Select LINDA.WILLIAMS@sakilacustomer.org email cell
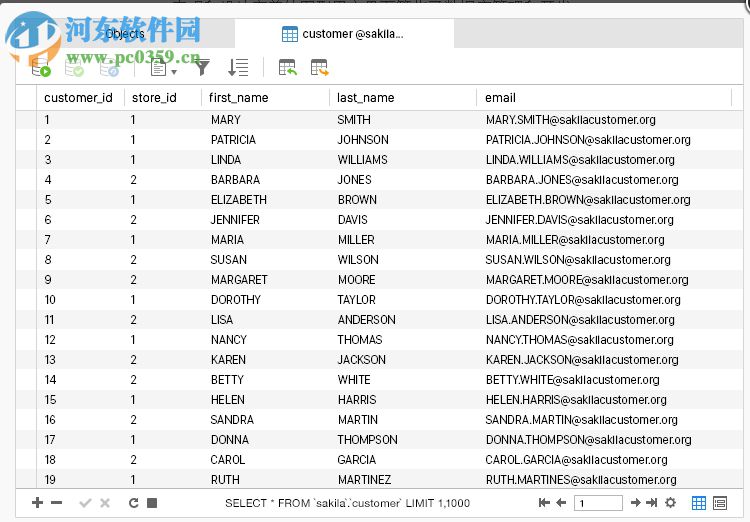 click(x=580, y=160)
